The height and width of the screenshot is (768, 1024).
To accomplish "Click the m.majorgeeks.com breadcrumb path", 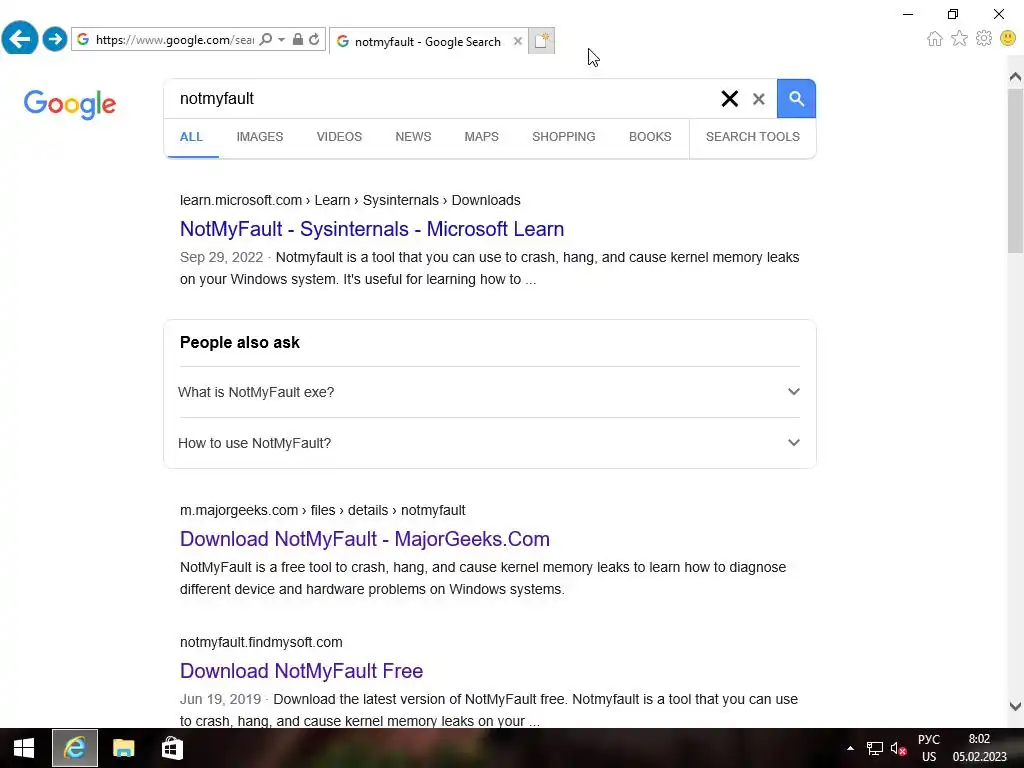I will tap(323, 510).
